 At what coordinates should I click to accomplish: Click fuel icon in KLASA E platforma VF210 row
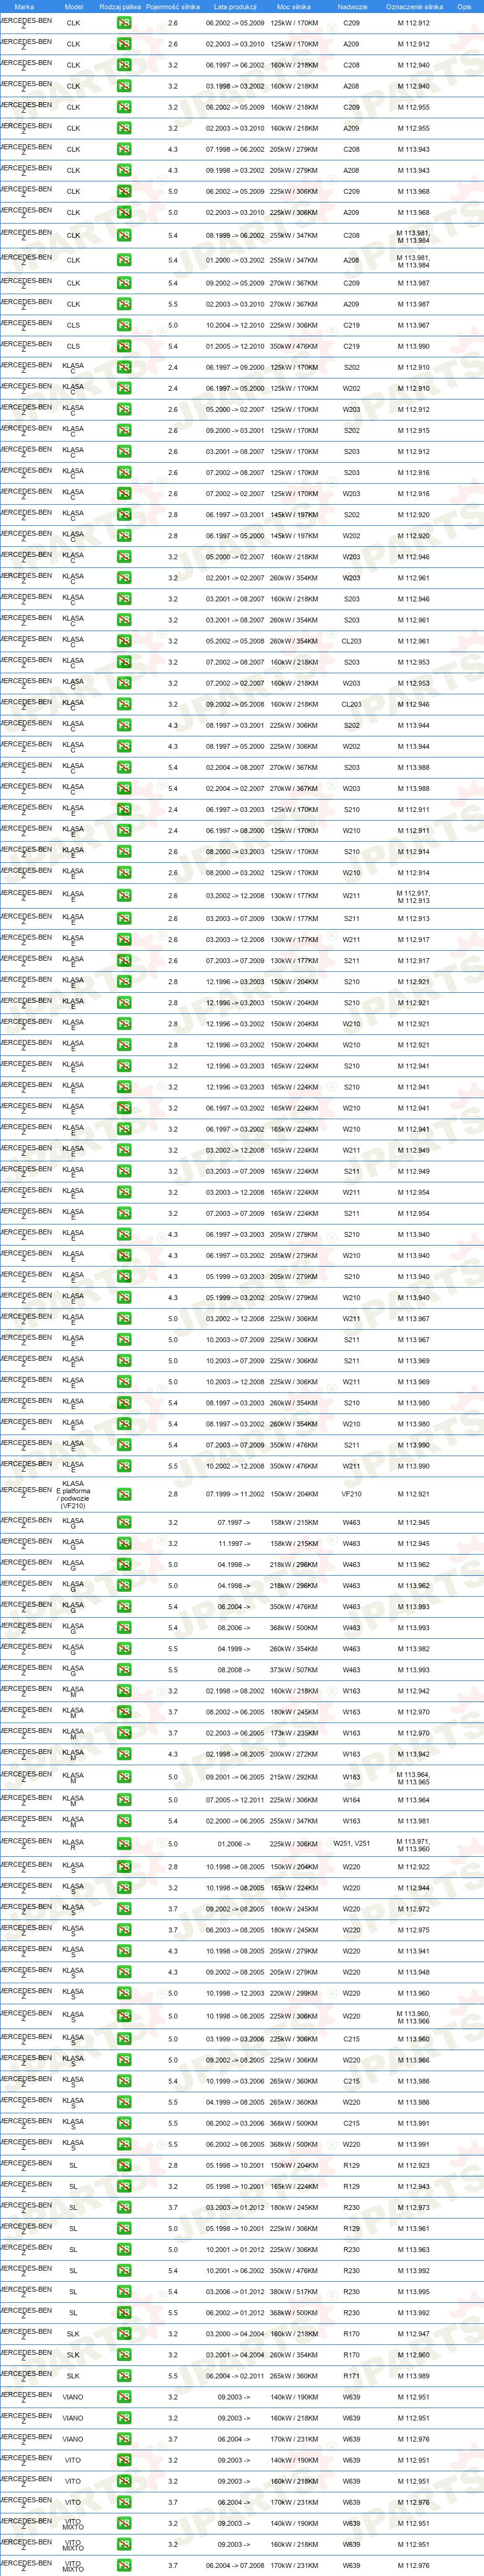pyautogui.click(x=124, y=1494)
